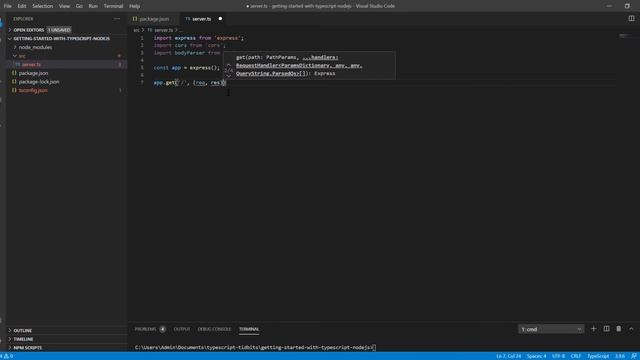Screen dimensions: 640x360
Task: Select the server.ts editor tab
Action: point(202,19)
